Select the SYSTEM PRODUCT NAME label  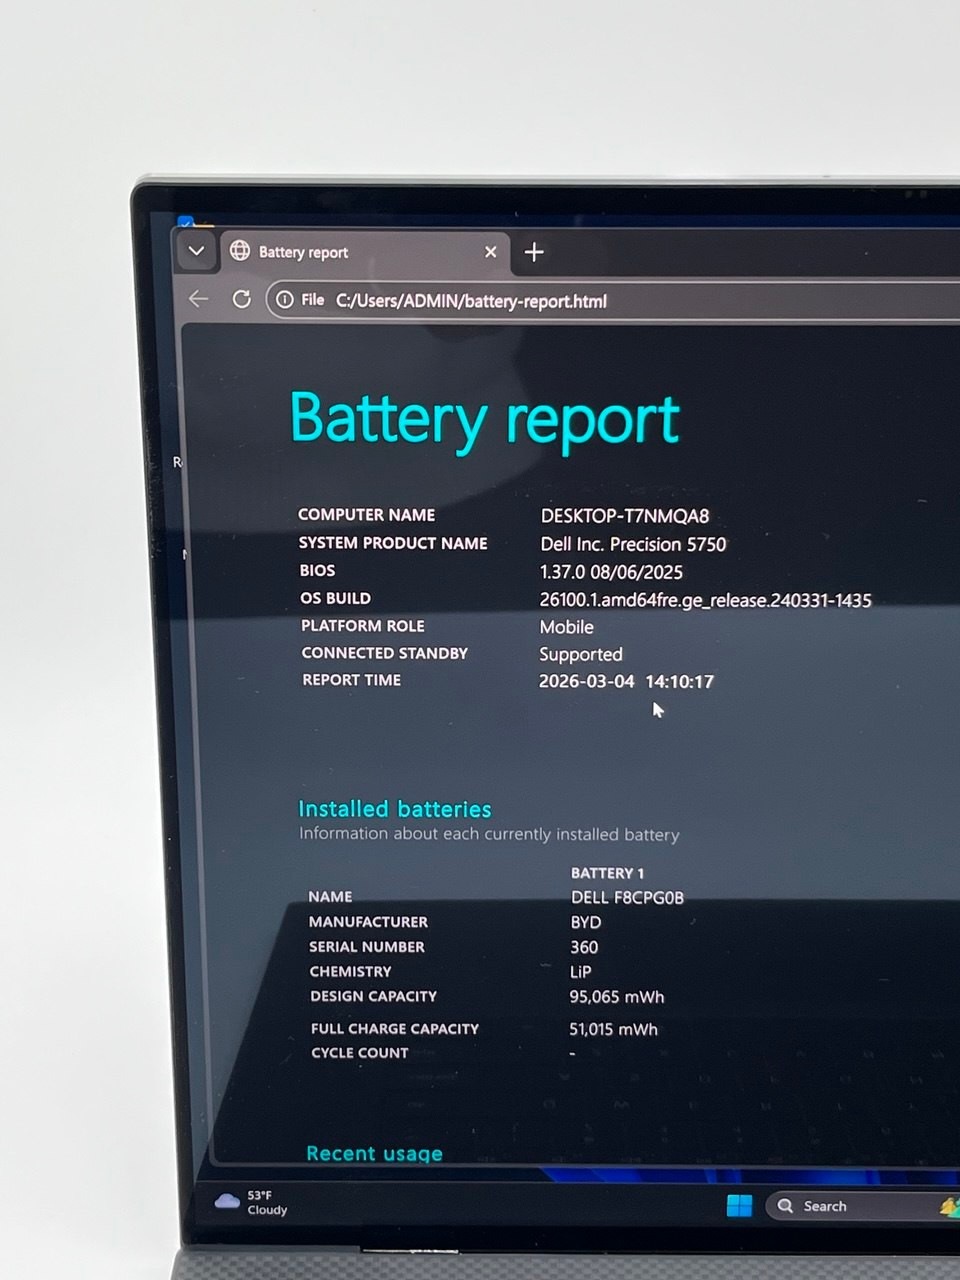[393, 543]
